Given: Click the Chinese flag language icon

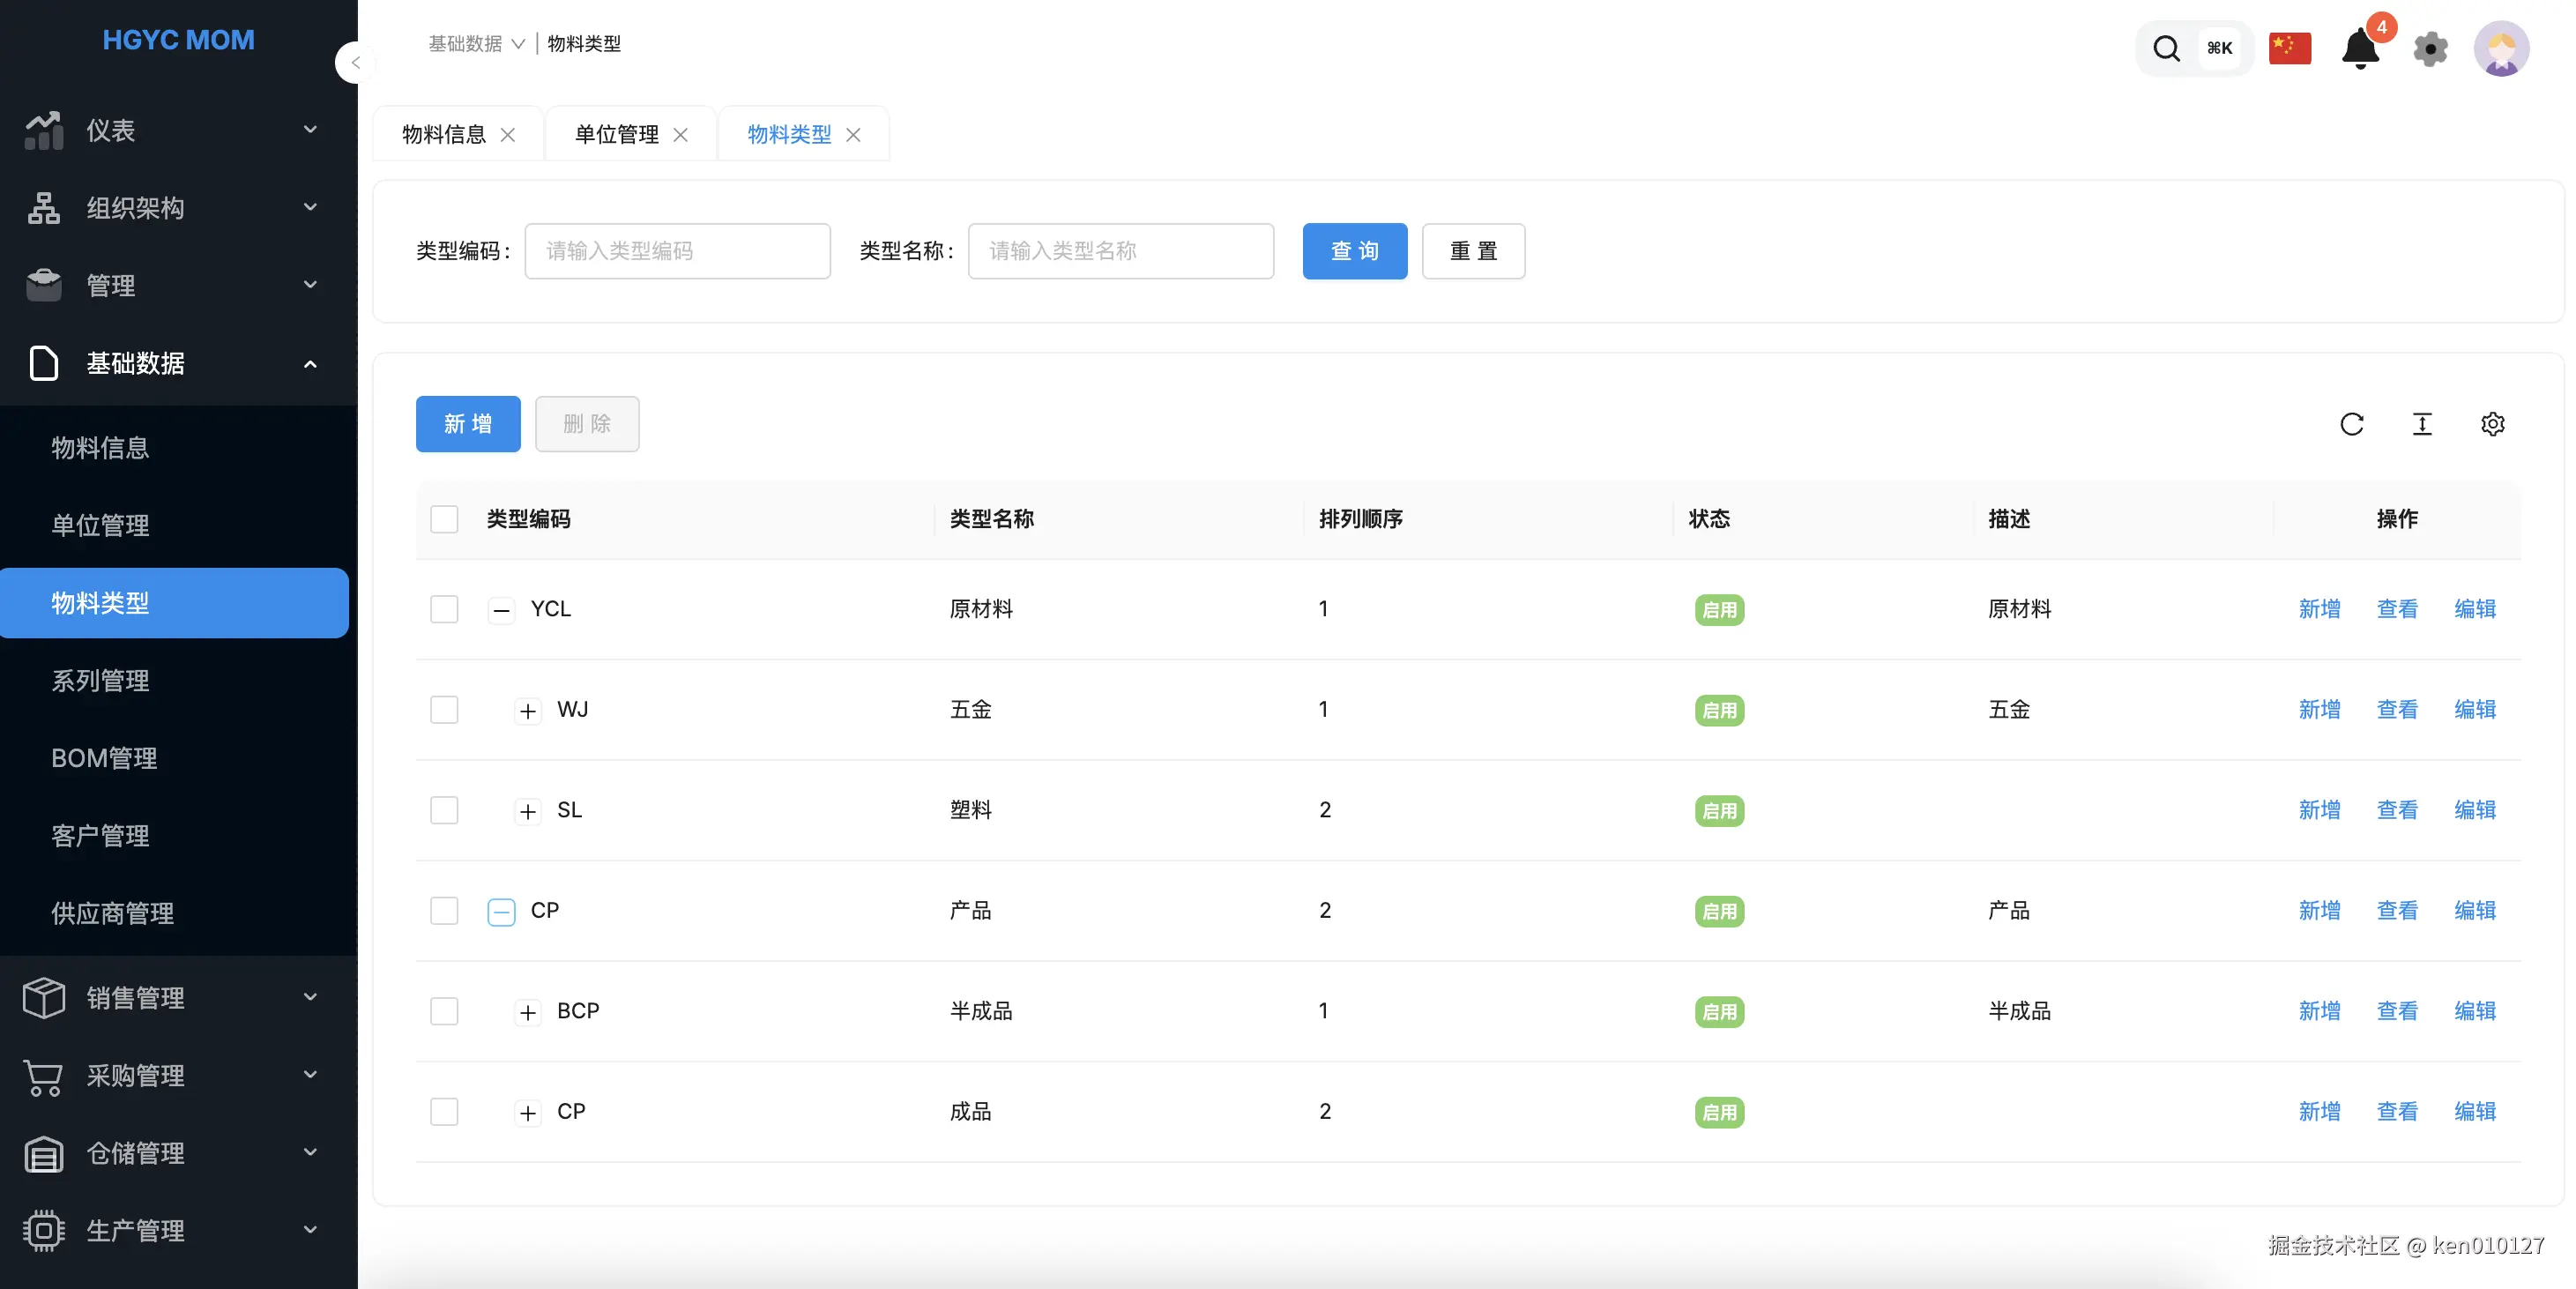Looking at the screenshot, I should click(x=2289, y=48).
